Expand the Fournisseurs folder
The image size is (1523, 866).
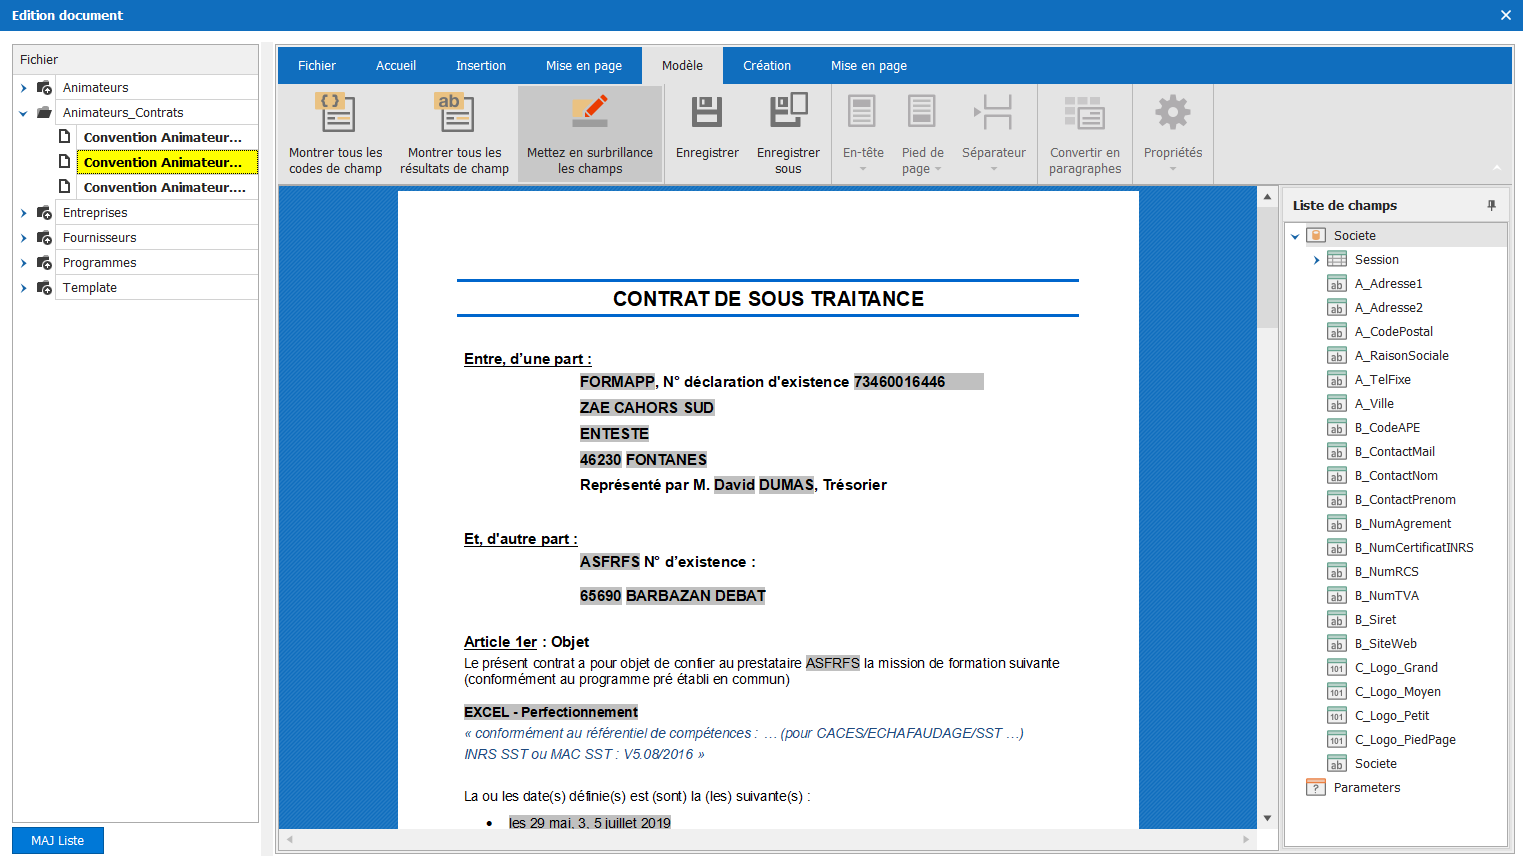(x=24, y=238)
